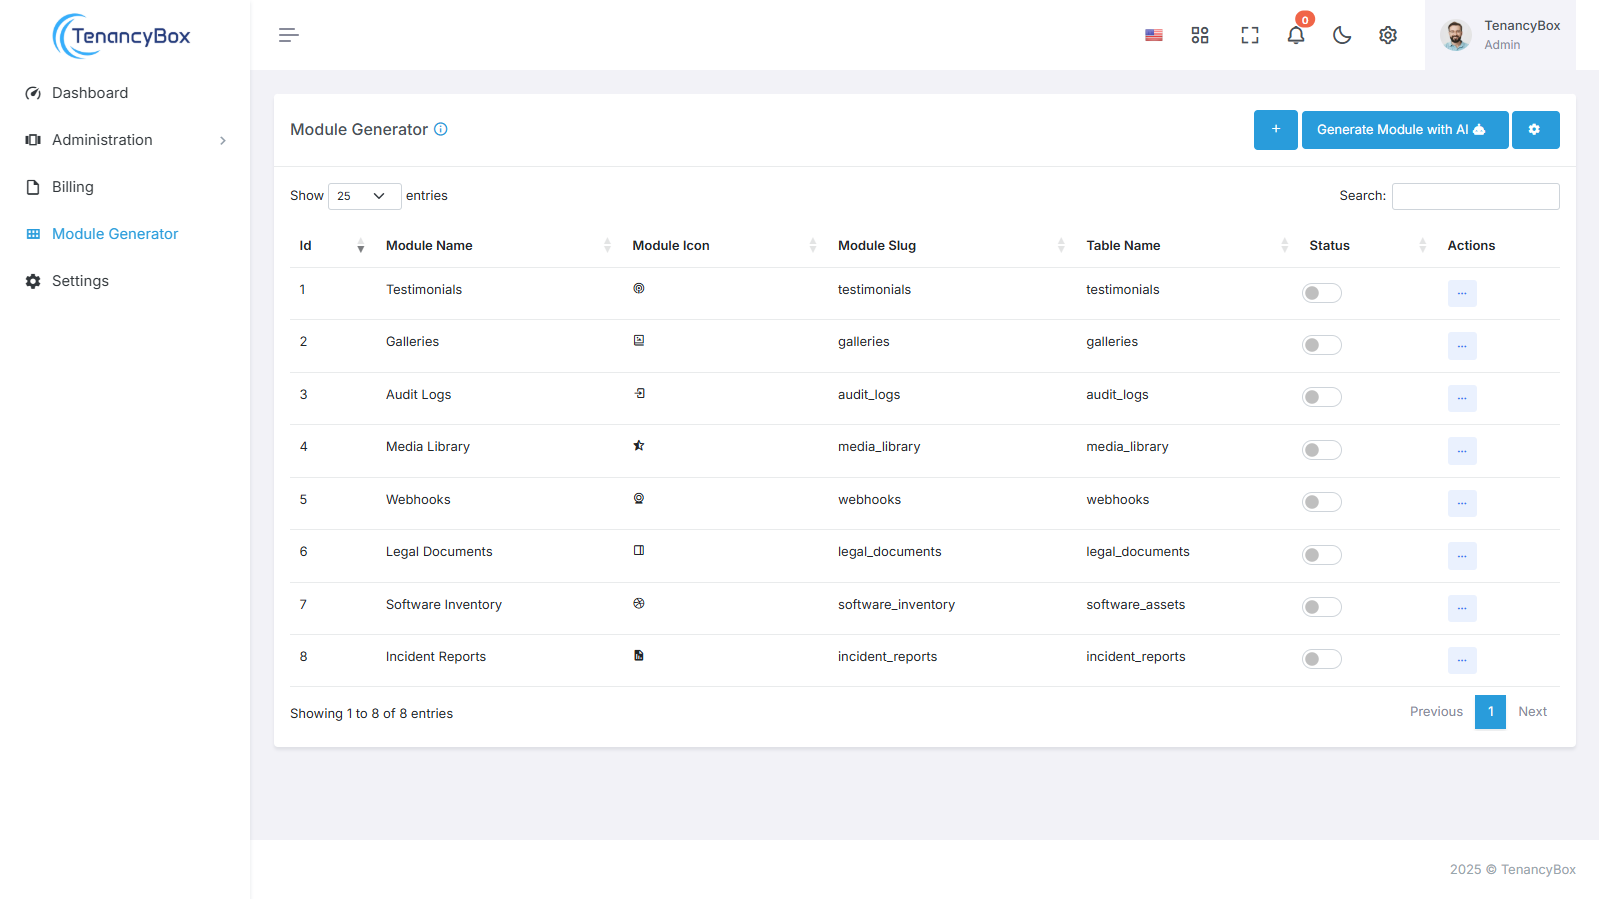Turn on the Incident Reports status switch
1599x899 pixels.
pyautogui.click(x=1321, y=659)
